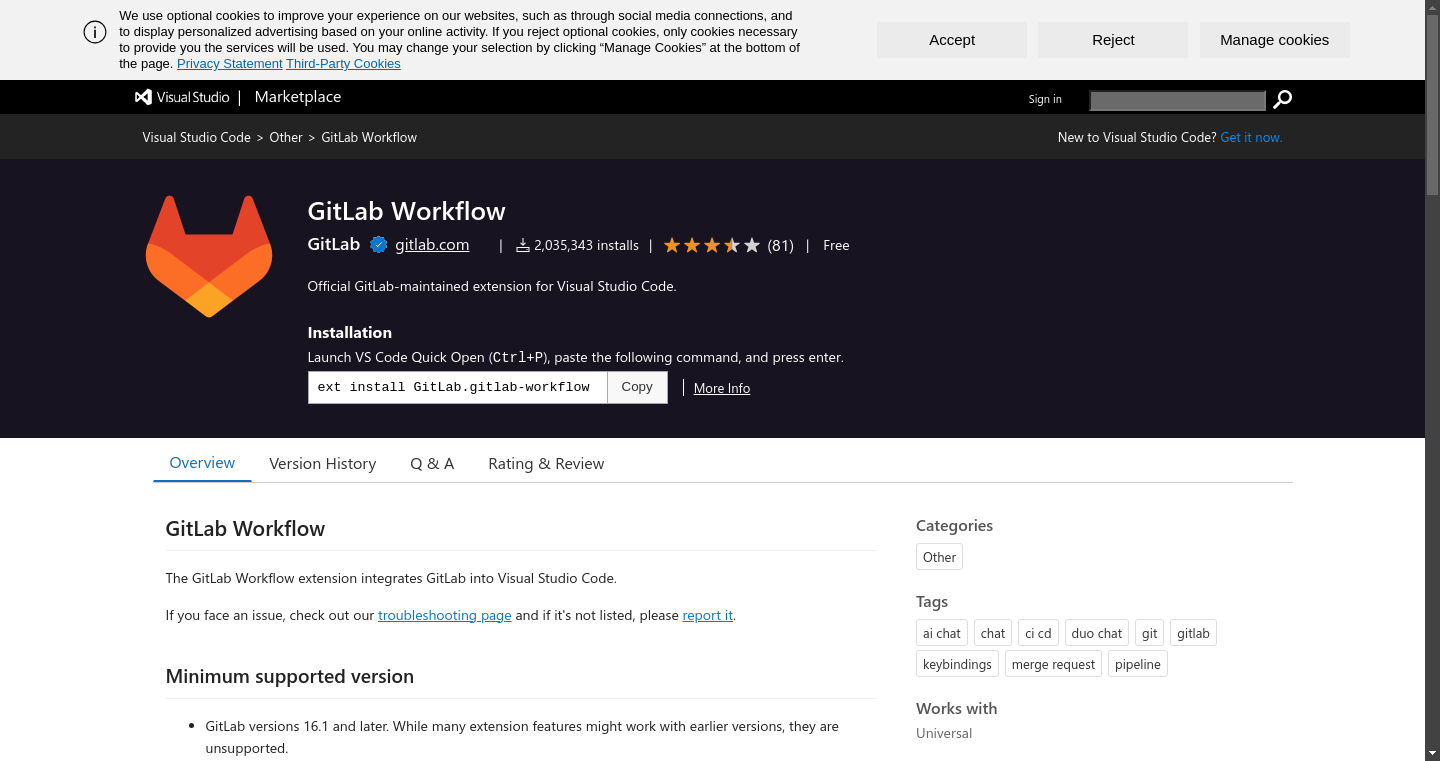Image resolution: width=1440 pixels, height=761 pixels.
Task: Switch to the Overview tab
Action: coord(202,463)
